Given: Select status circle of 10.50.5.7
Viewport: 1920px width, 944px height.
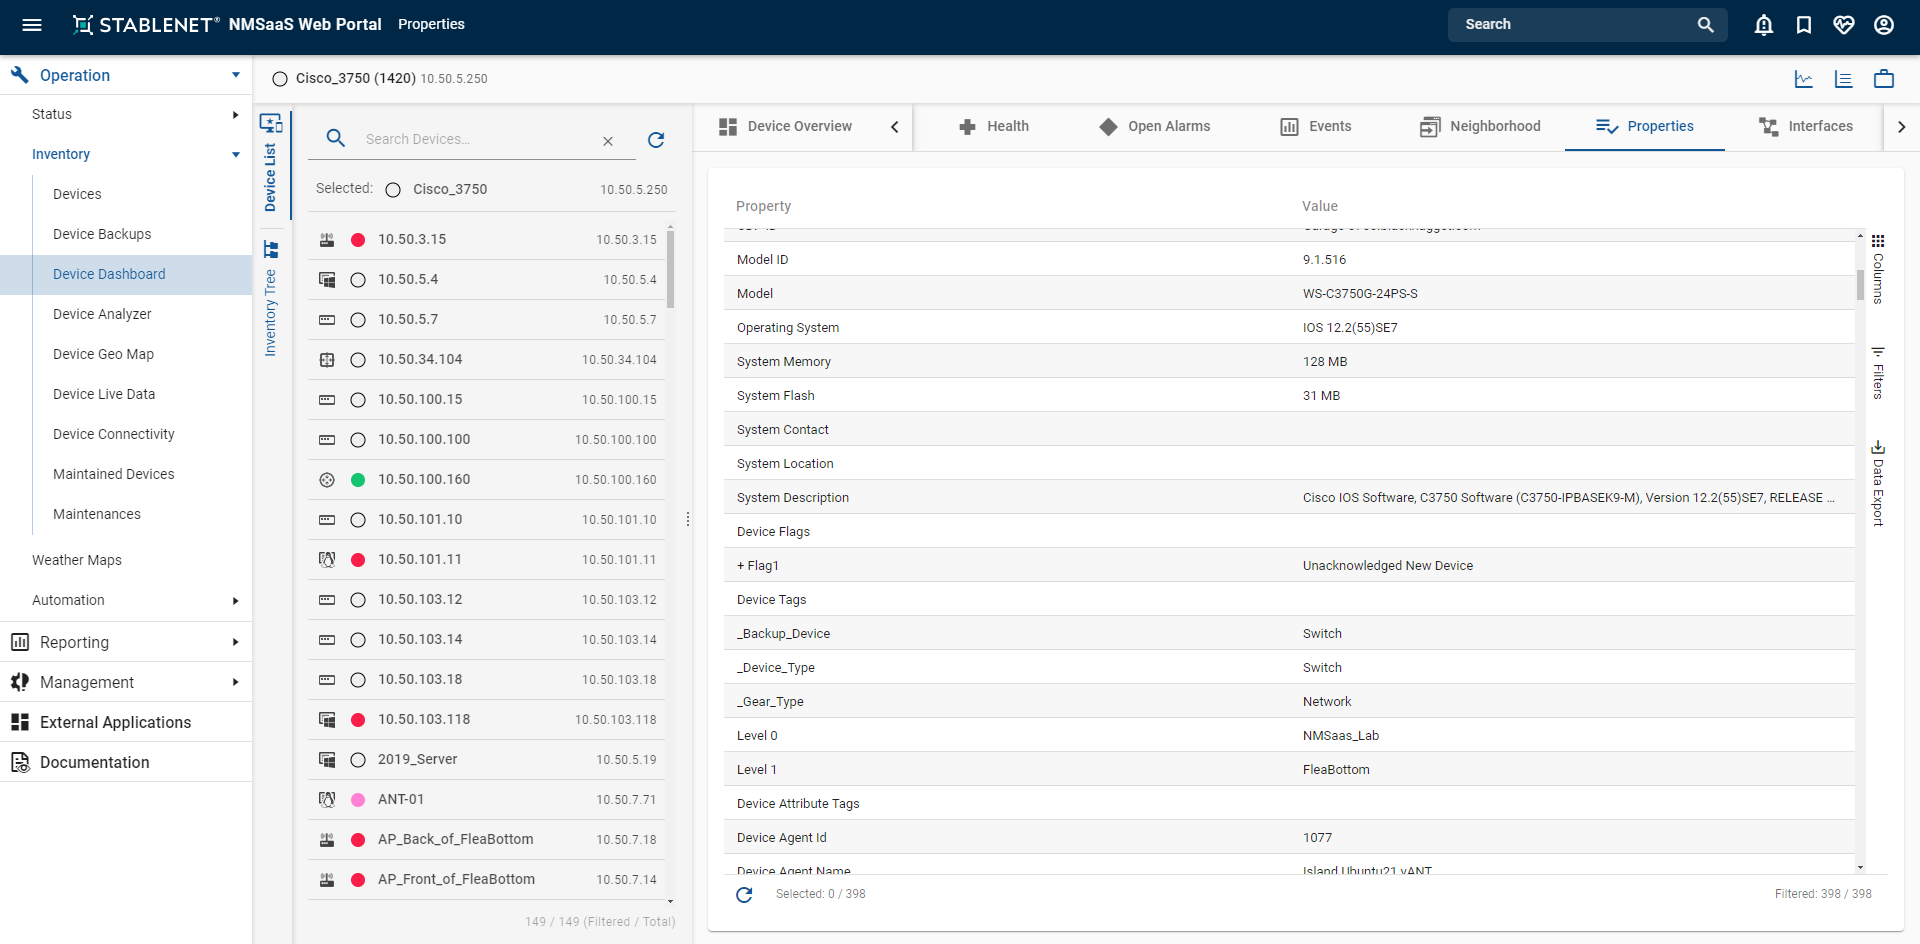Looking at the screenshot, I should click(358, 320).
